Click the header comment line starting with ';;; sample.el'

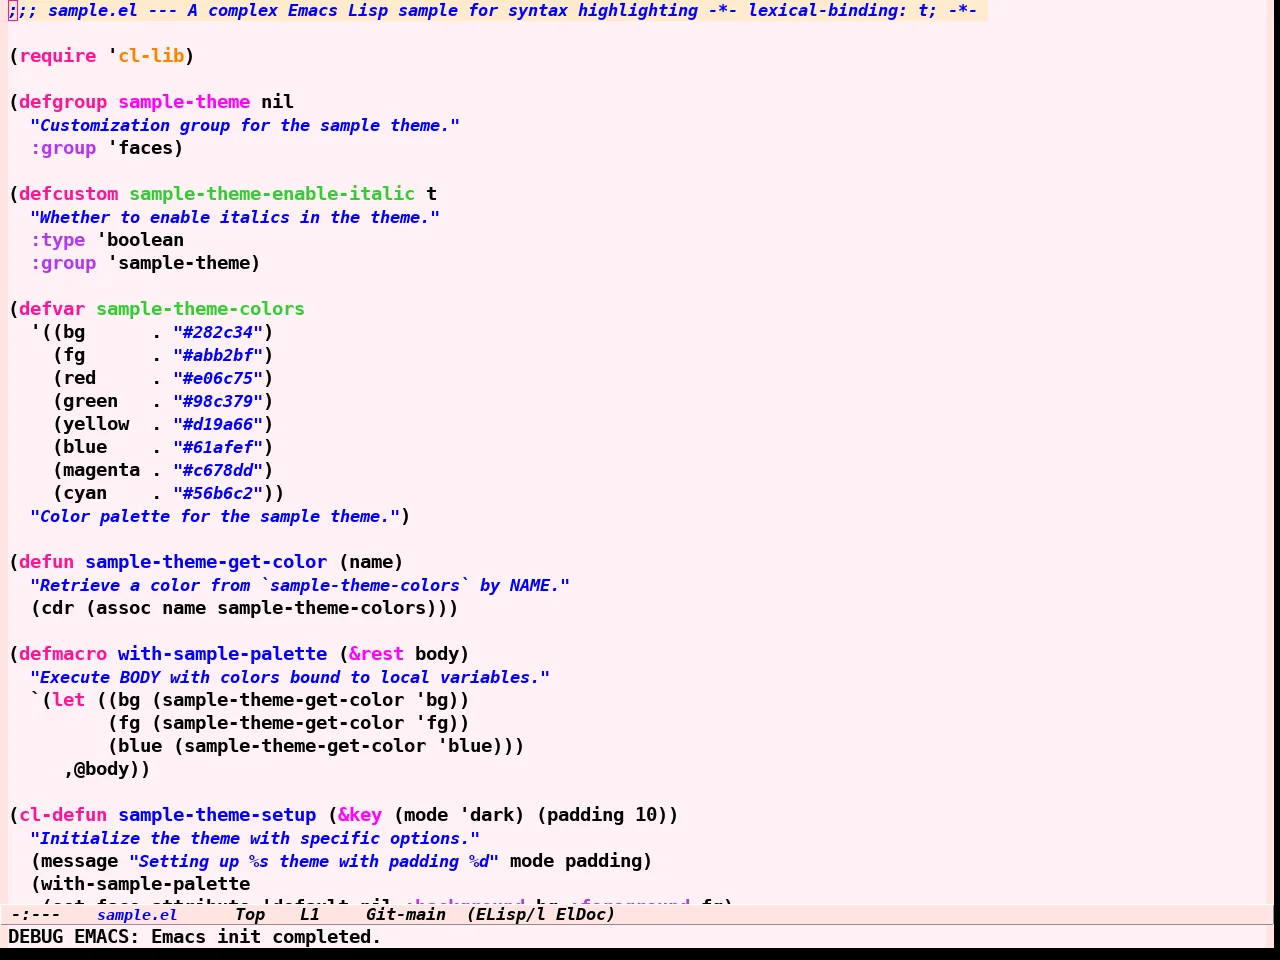pyautogui.click(x=493, y=10)
